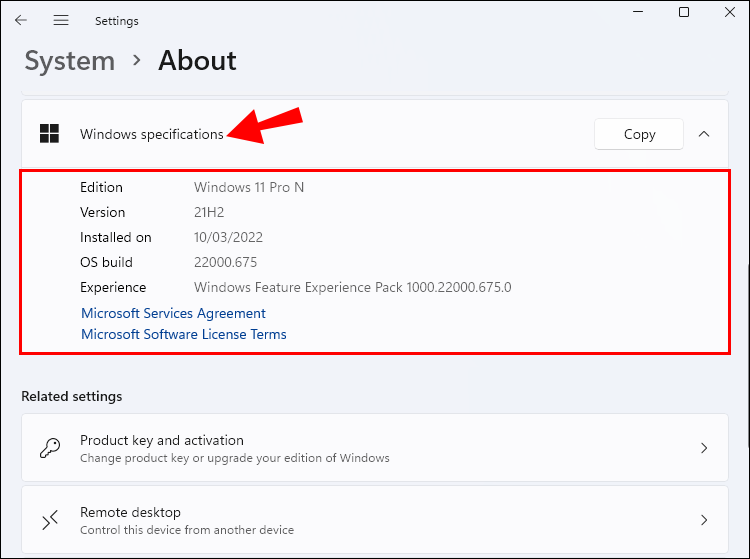This screenshot has height=559, width=750.
Task: Open the Microsoft Software License Terms link
Action: point(184,334)
